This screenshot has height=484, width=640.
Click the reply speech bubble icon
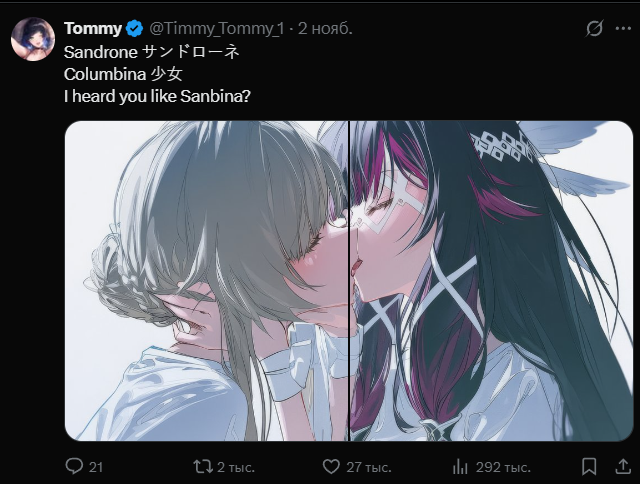point(73,466)
